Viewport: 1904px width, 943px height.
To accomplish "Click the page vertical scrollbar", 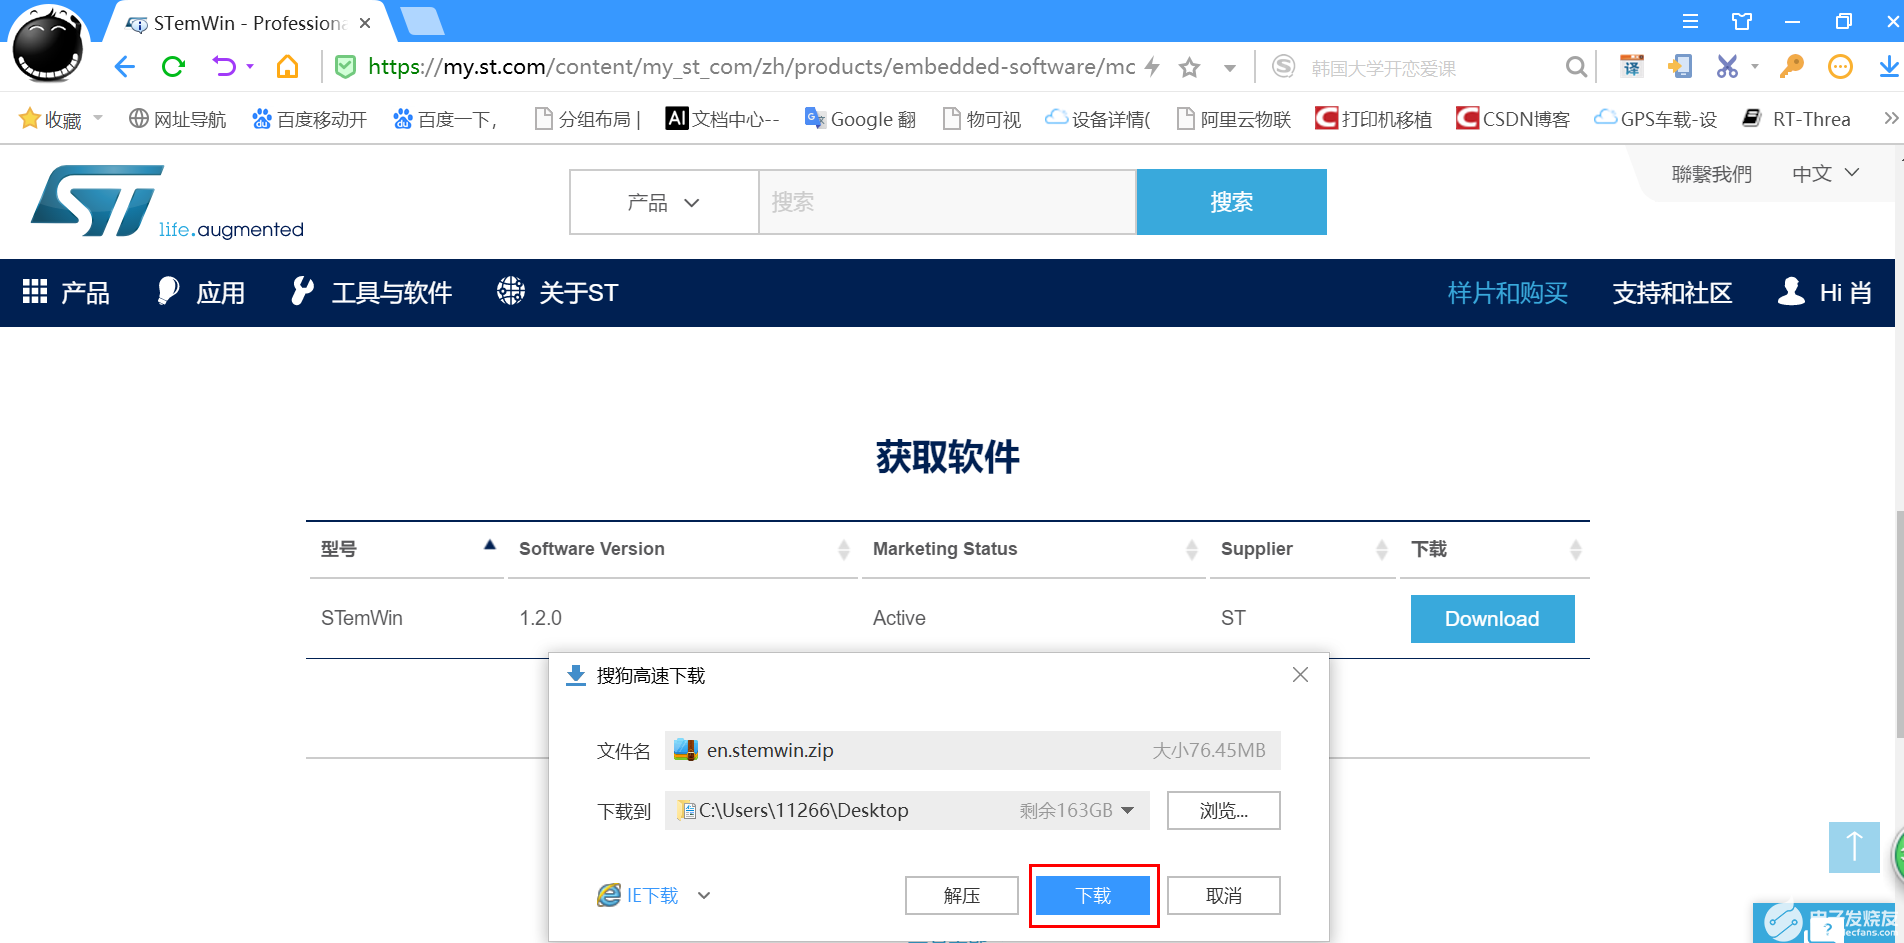I will click(x=1899, y=625).
